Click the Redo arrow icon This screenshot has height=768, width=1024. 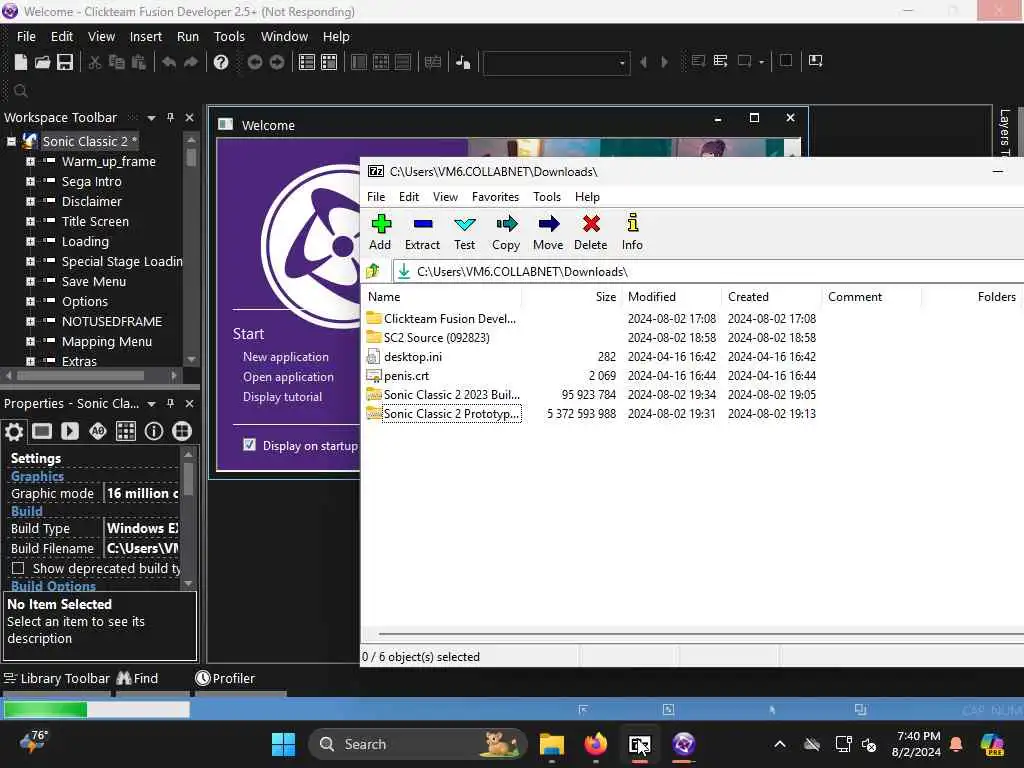191,62
